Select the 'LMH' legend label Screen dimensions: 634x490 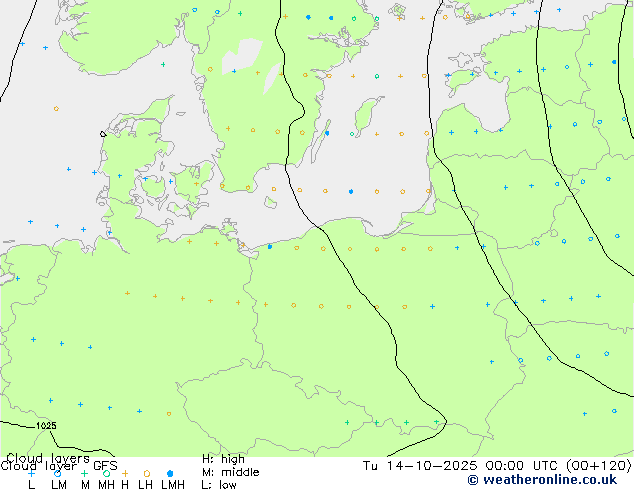tap(173, 485)
